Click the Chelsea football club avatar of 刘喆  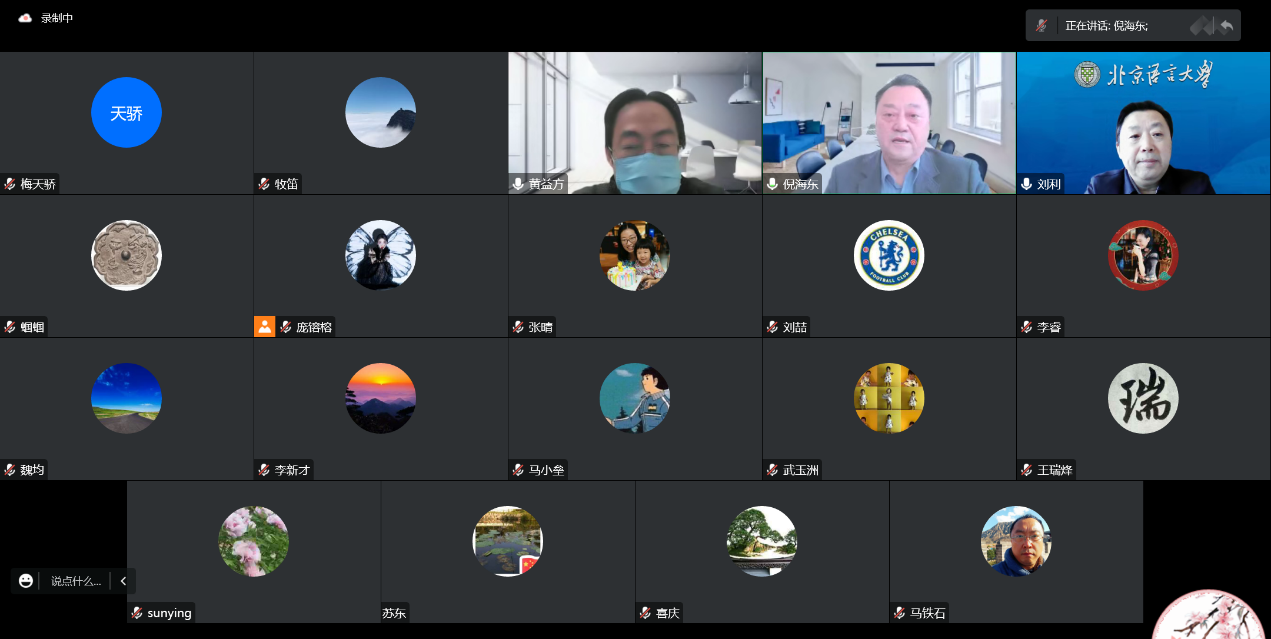point(889,255)
